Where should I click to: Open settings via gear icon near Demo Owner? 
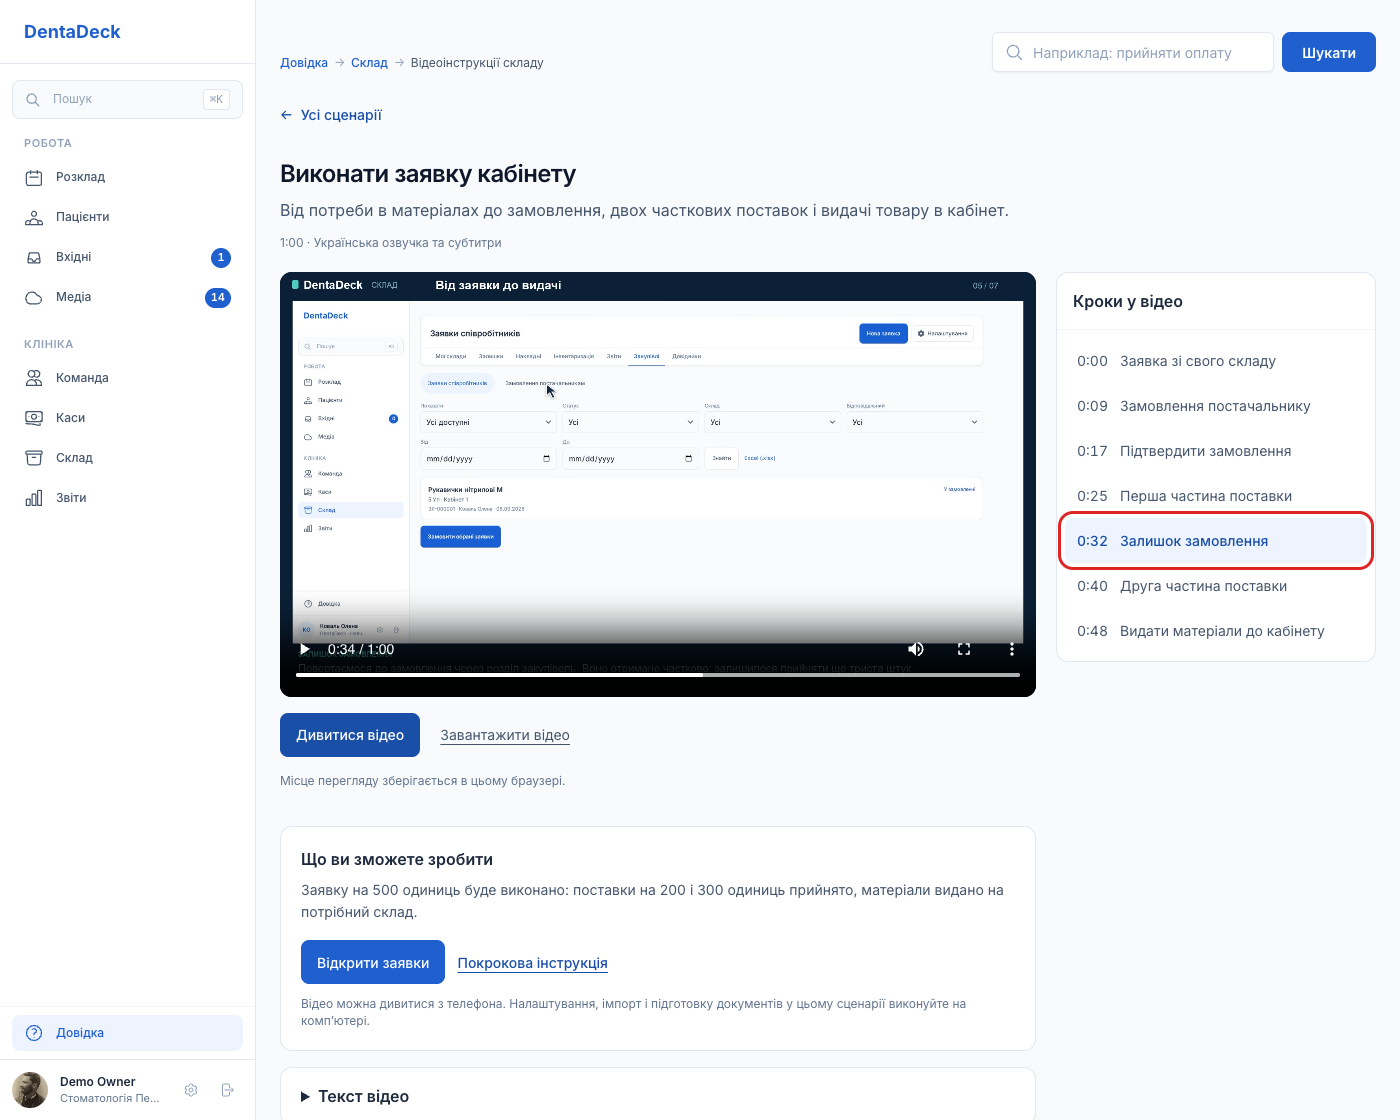(x=191, y=1090)
